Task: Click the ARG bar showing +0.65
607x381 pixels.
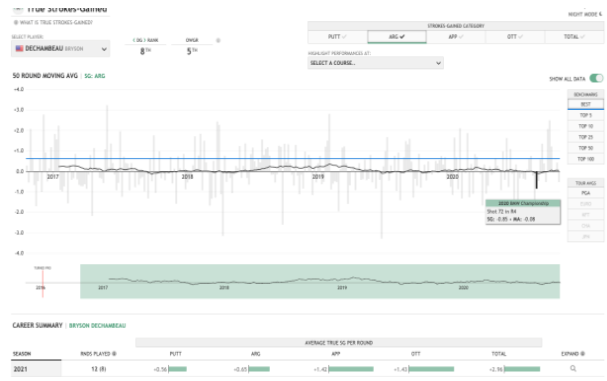Action: pyautogui.click(x=259, y=369)
